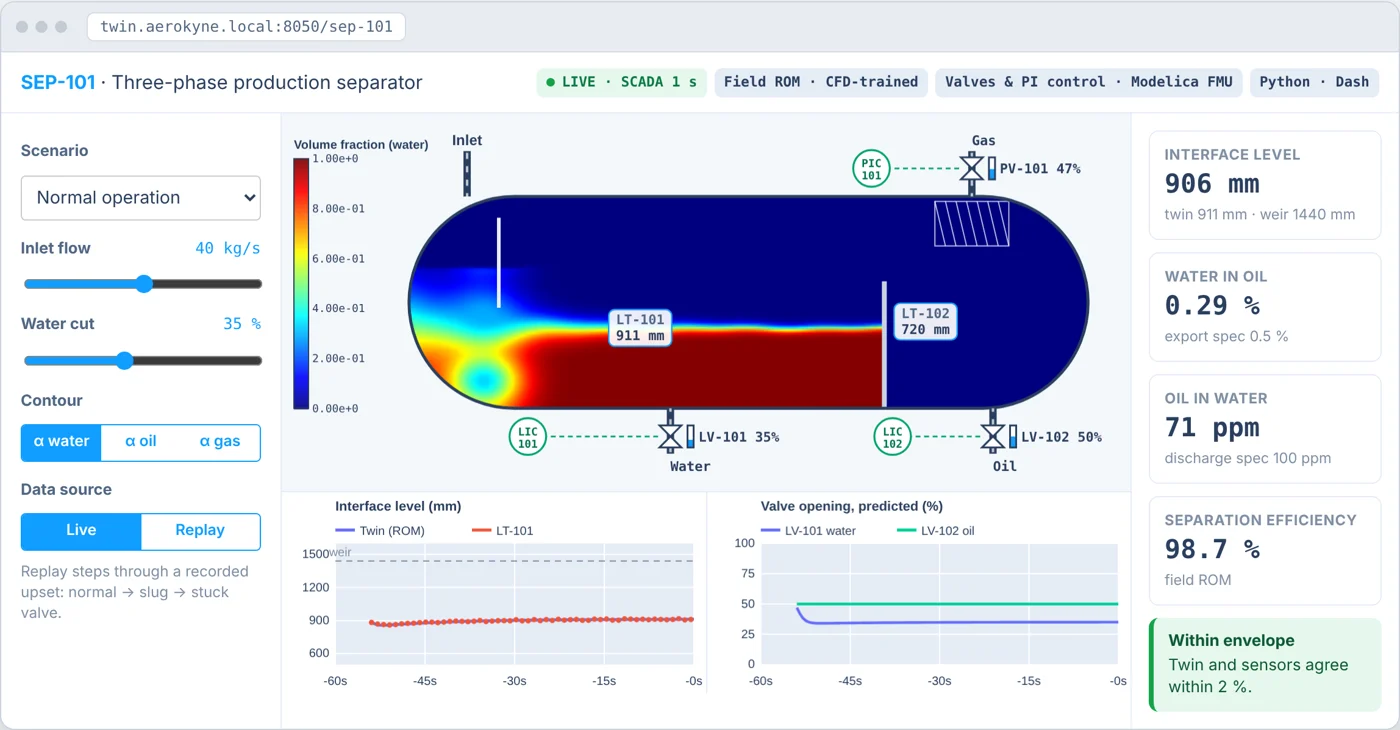Click the Interface Level 906 mm card
This screenshot has height=730, width=1400.
(1265, 185)
